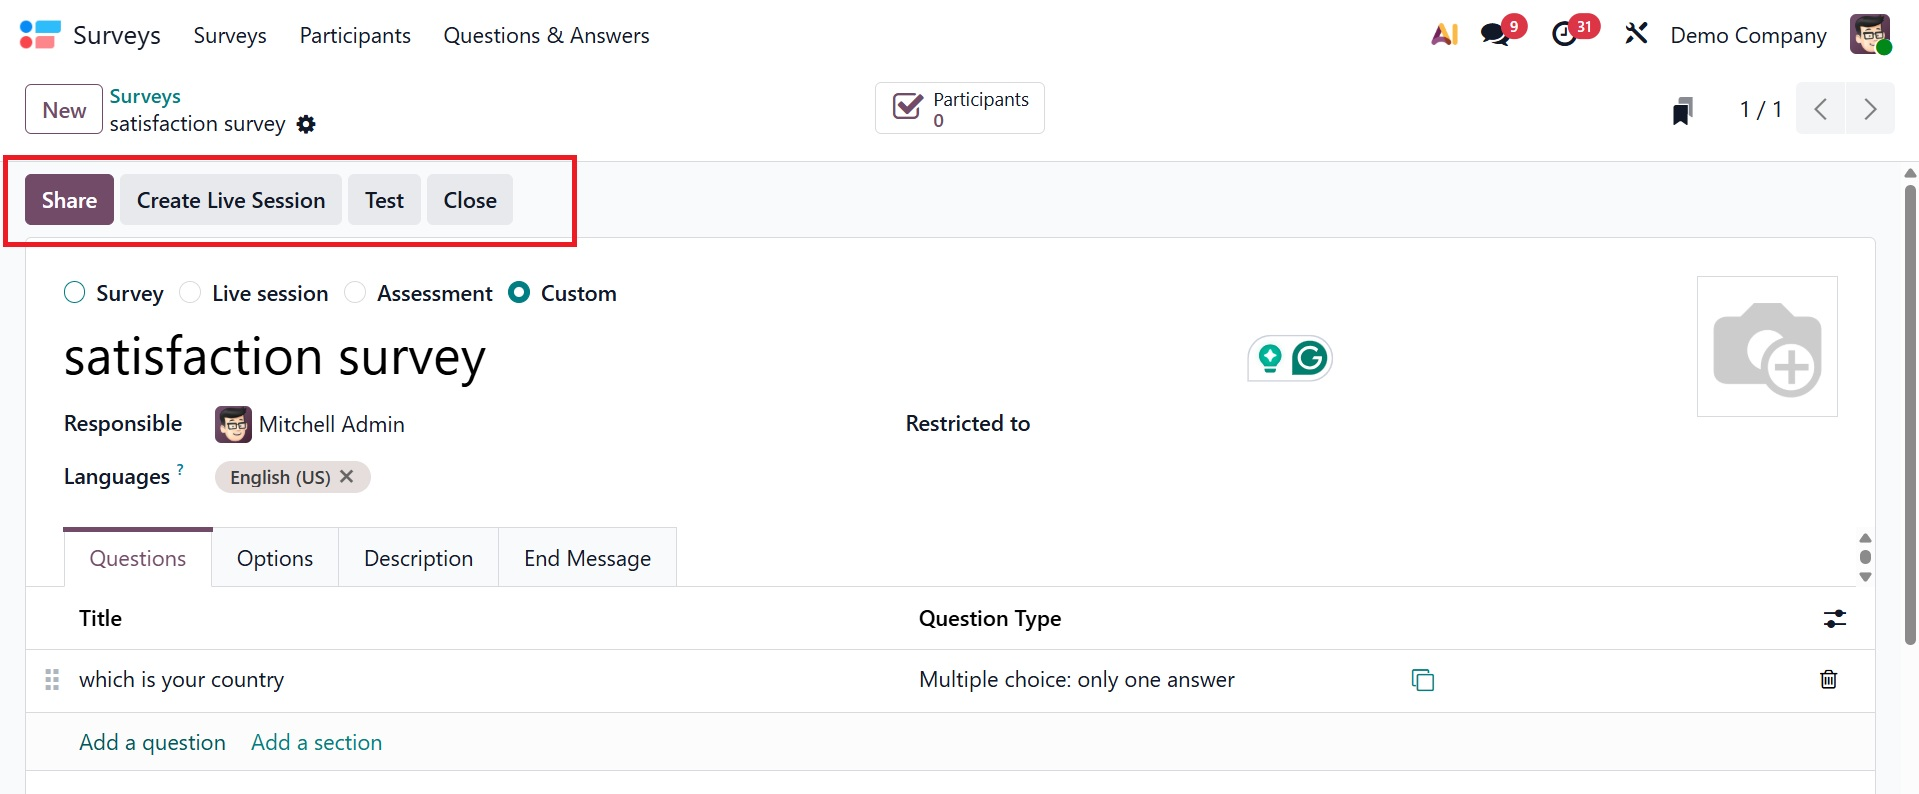1919x794 pixels.
Task: Open the AI assistant icon
Action: click(1444, 35)
